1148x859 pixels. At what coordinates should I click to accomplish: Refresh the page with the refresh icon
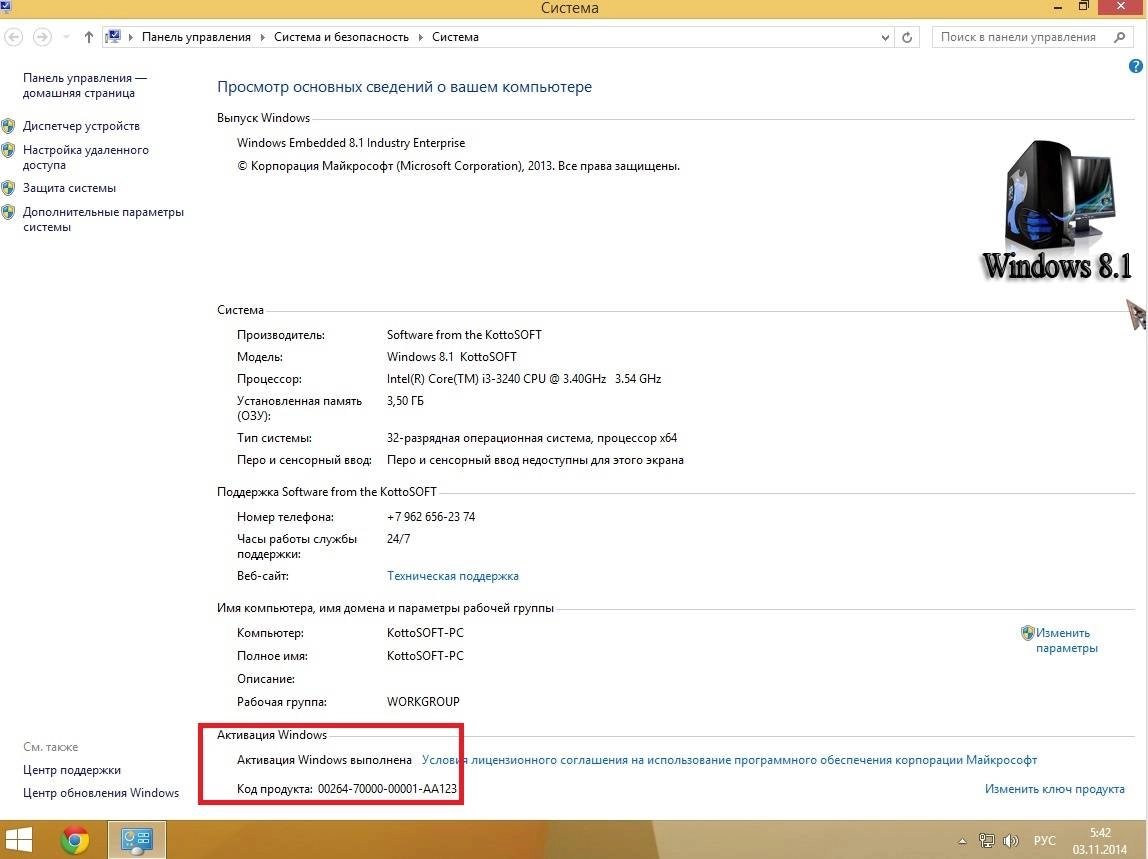[907, 37]
